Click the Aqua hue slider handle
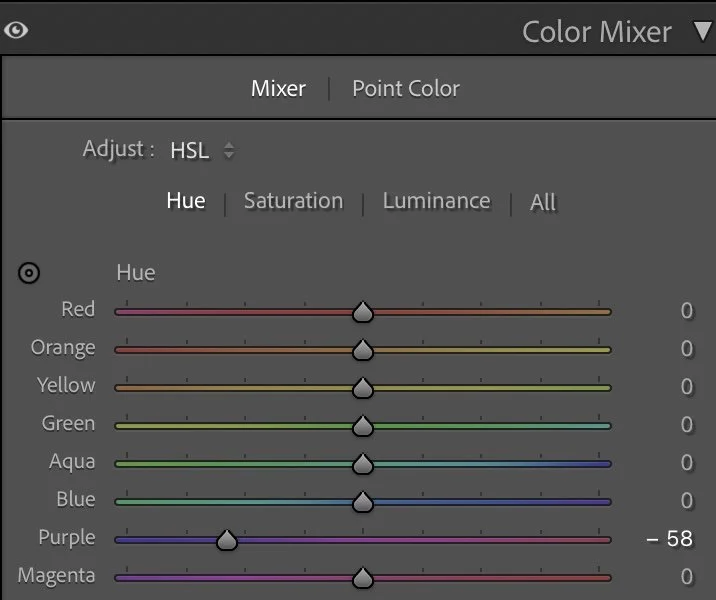This screenshot has width=716, height=600. (x=363, y=464)
